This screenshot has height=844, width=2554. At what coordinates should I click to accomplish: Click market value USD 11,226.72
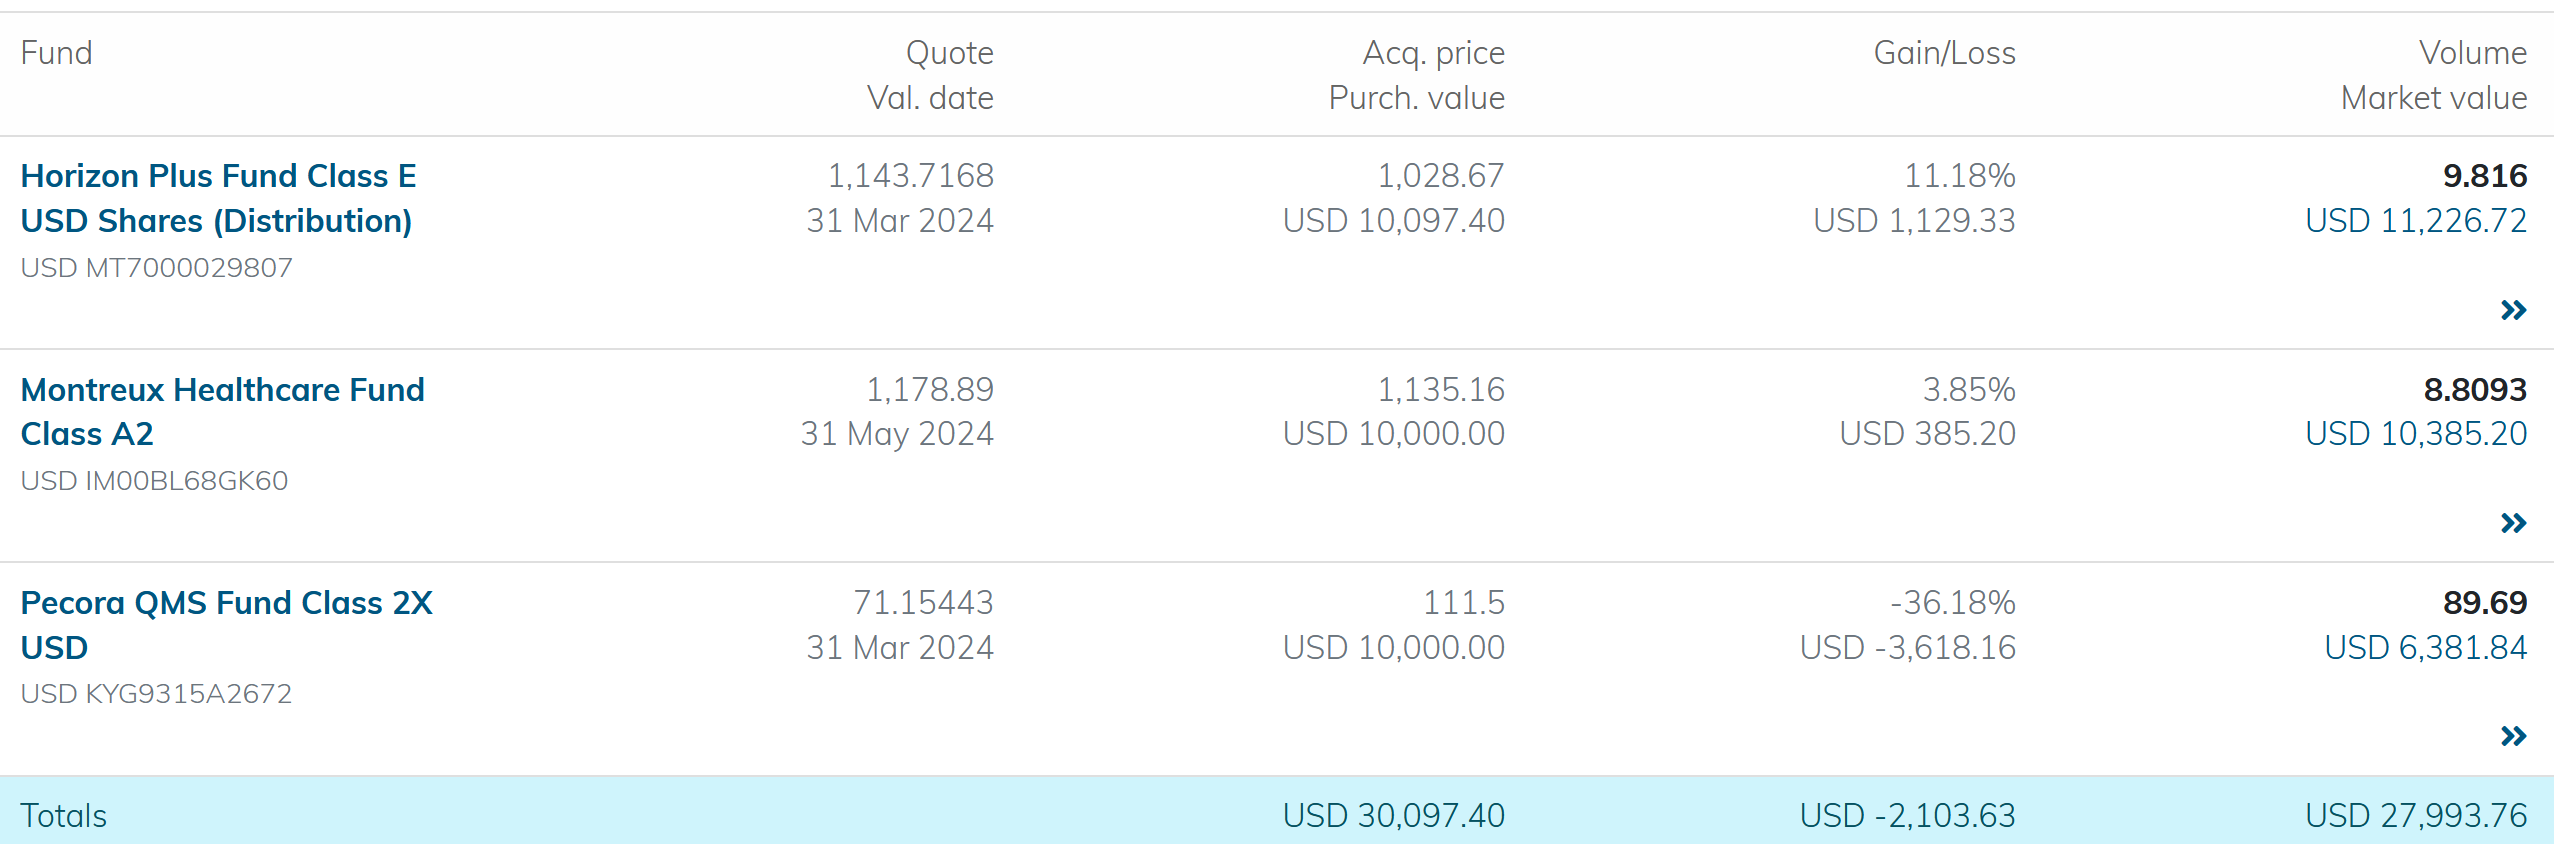(x=2415, y=221)
